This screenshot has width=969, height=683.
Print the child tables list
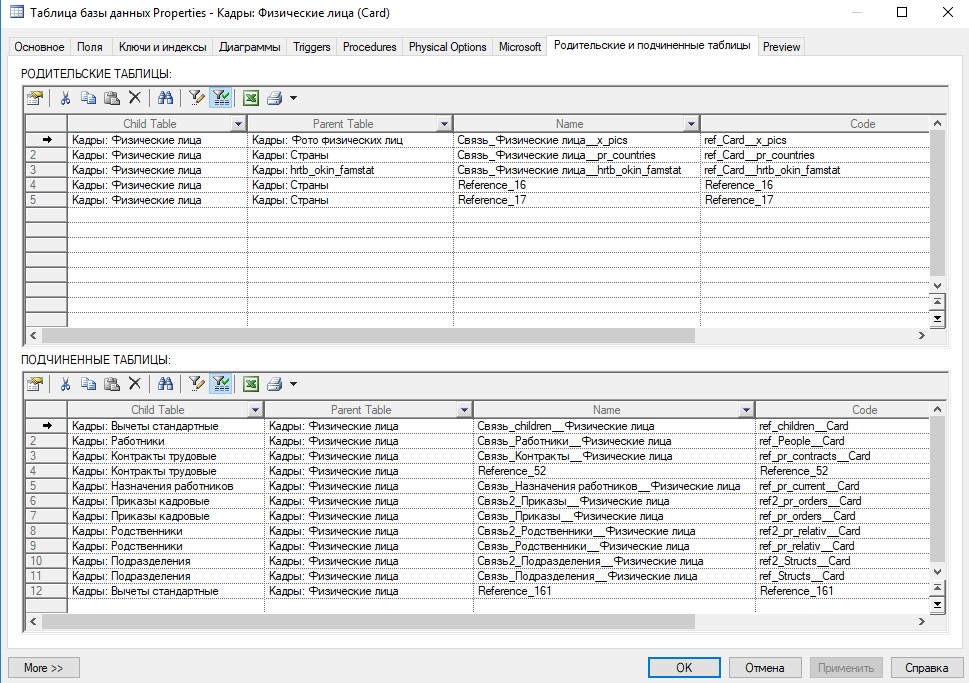(274, 384)
